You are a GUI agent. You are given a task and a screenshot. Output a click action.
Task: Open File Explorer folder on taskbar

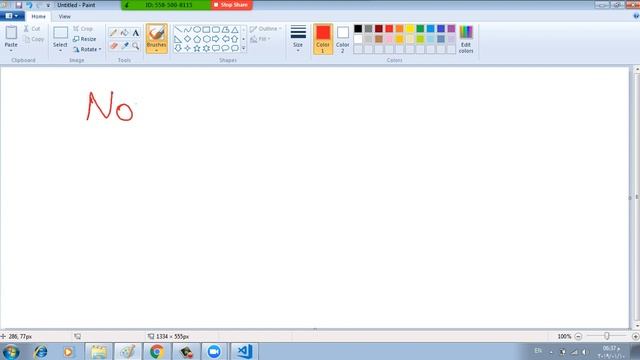coord(98,351)
